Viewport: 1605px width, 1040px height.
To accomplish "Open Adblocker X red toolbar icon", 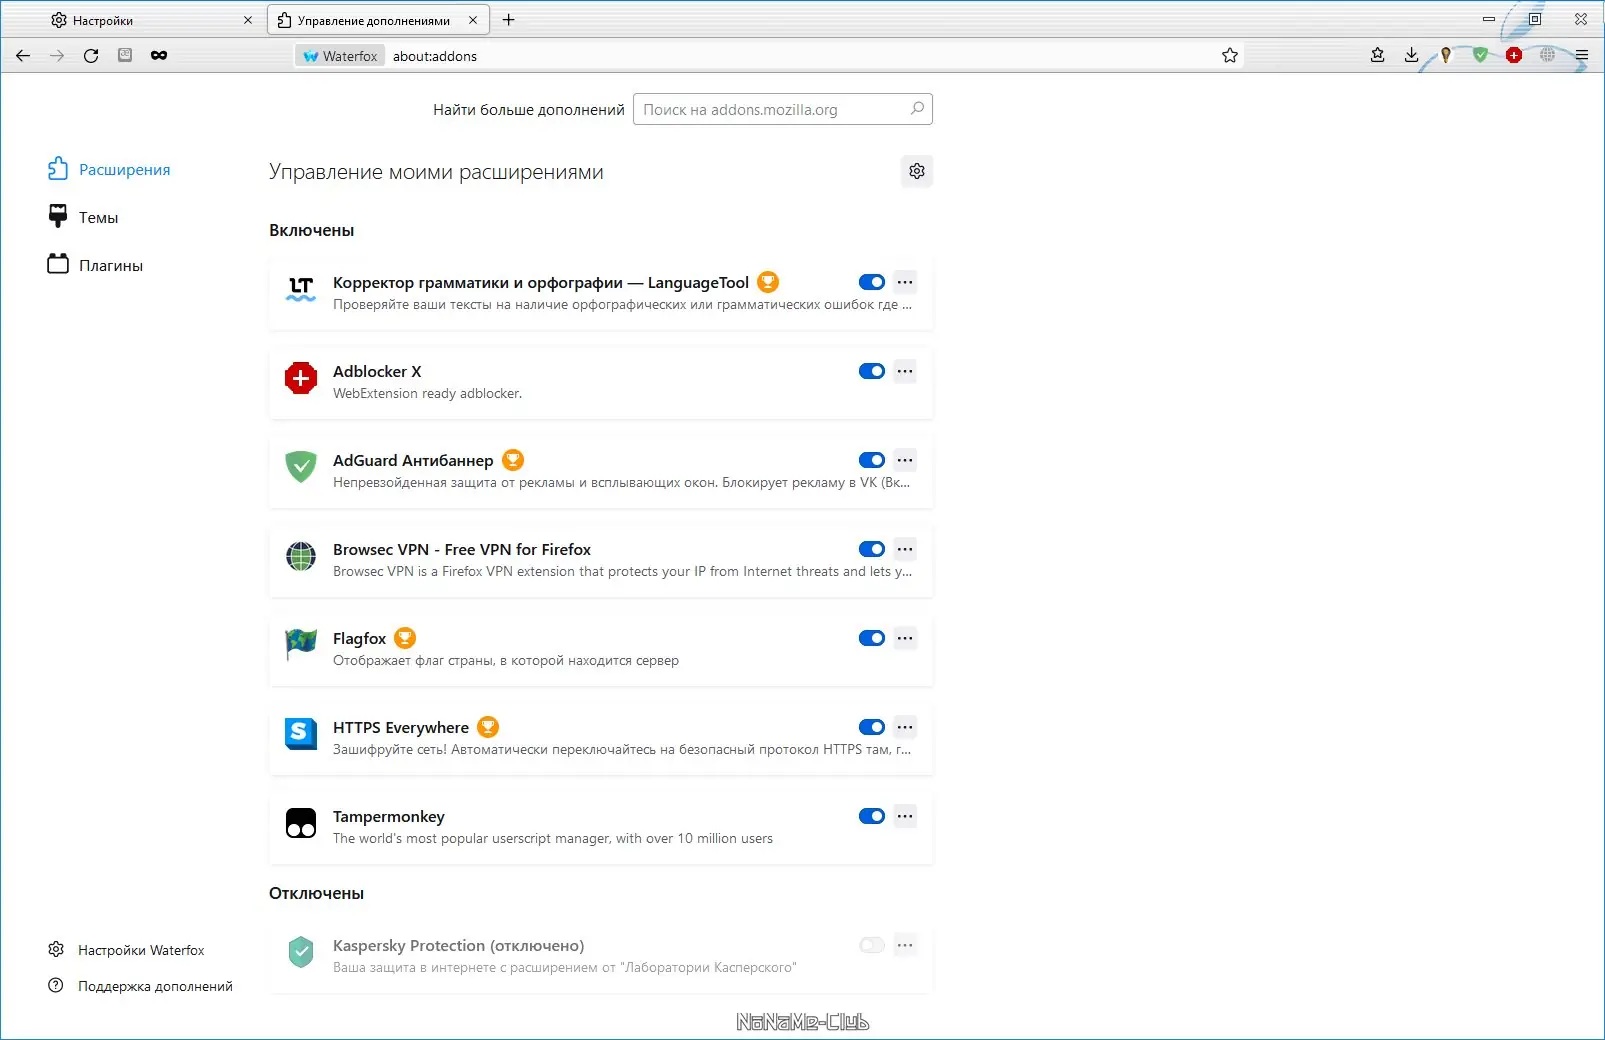I will [1514, 55].
